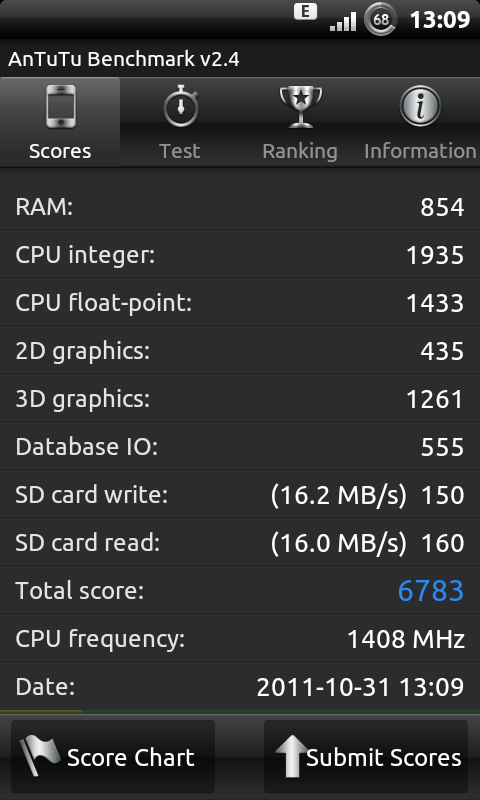Select the Total score value 6783
480x800 pixels.
pos(431,591)
